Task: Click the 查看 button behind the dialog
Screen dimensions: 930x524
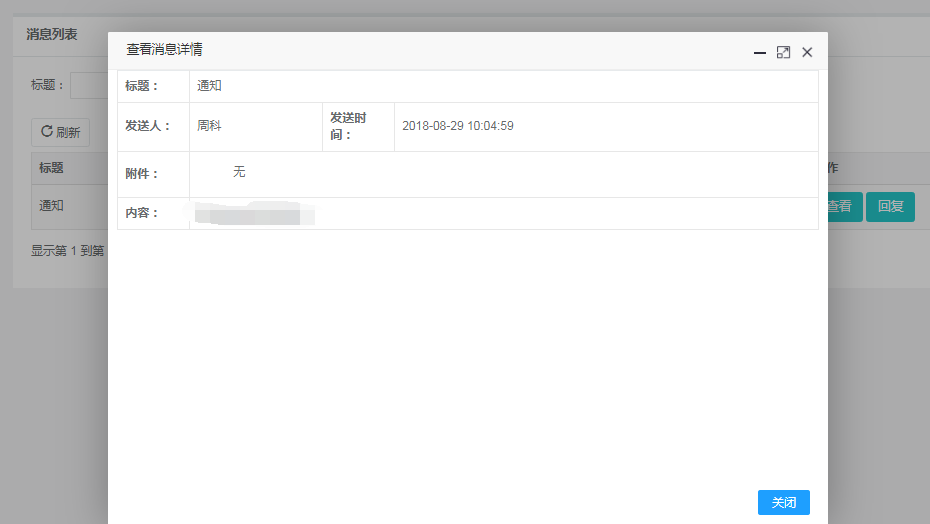Action: point(845,207)
